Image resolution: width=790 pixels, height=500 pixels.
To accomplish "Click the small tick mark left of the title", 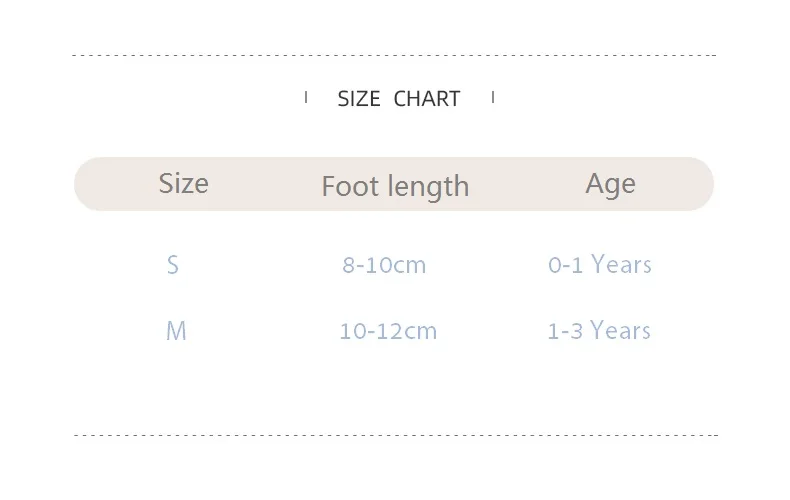I will [306, 97].
